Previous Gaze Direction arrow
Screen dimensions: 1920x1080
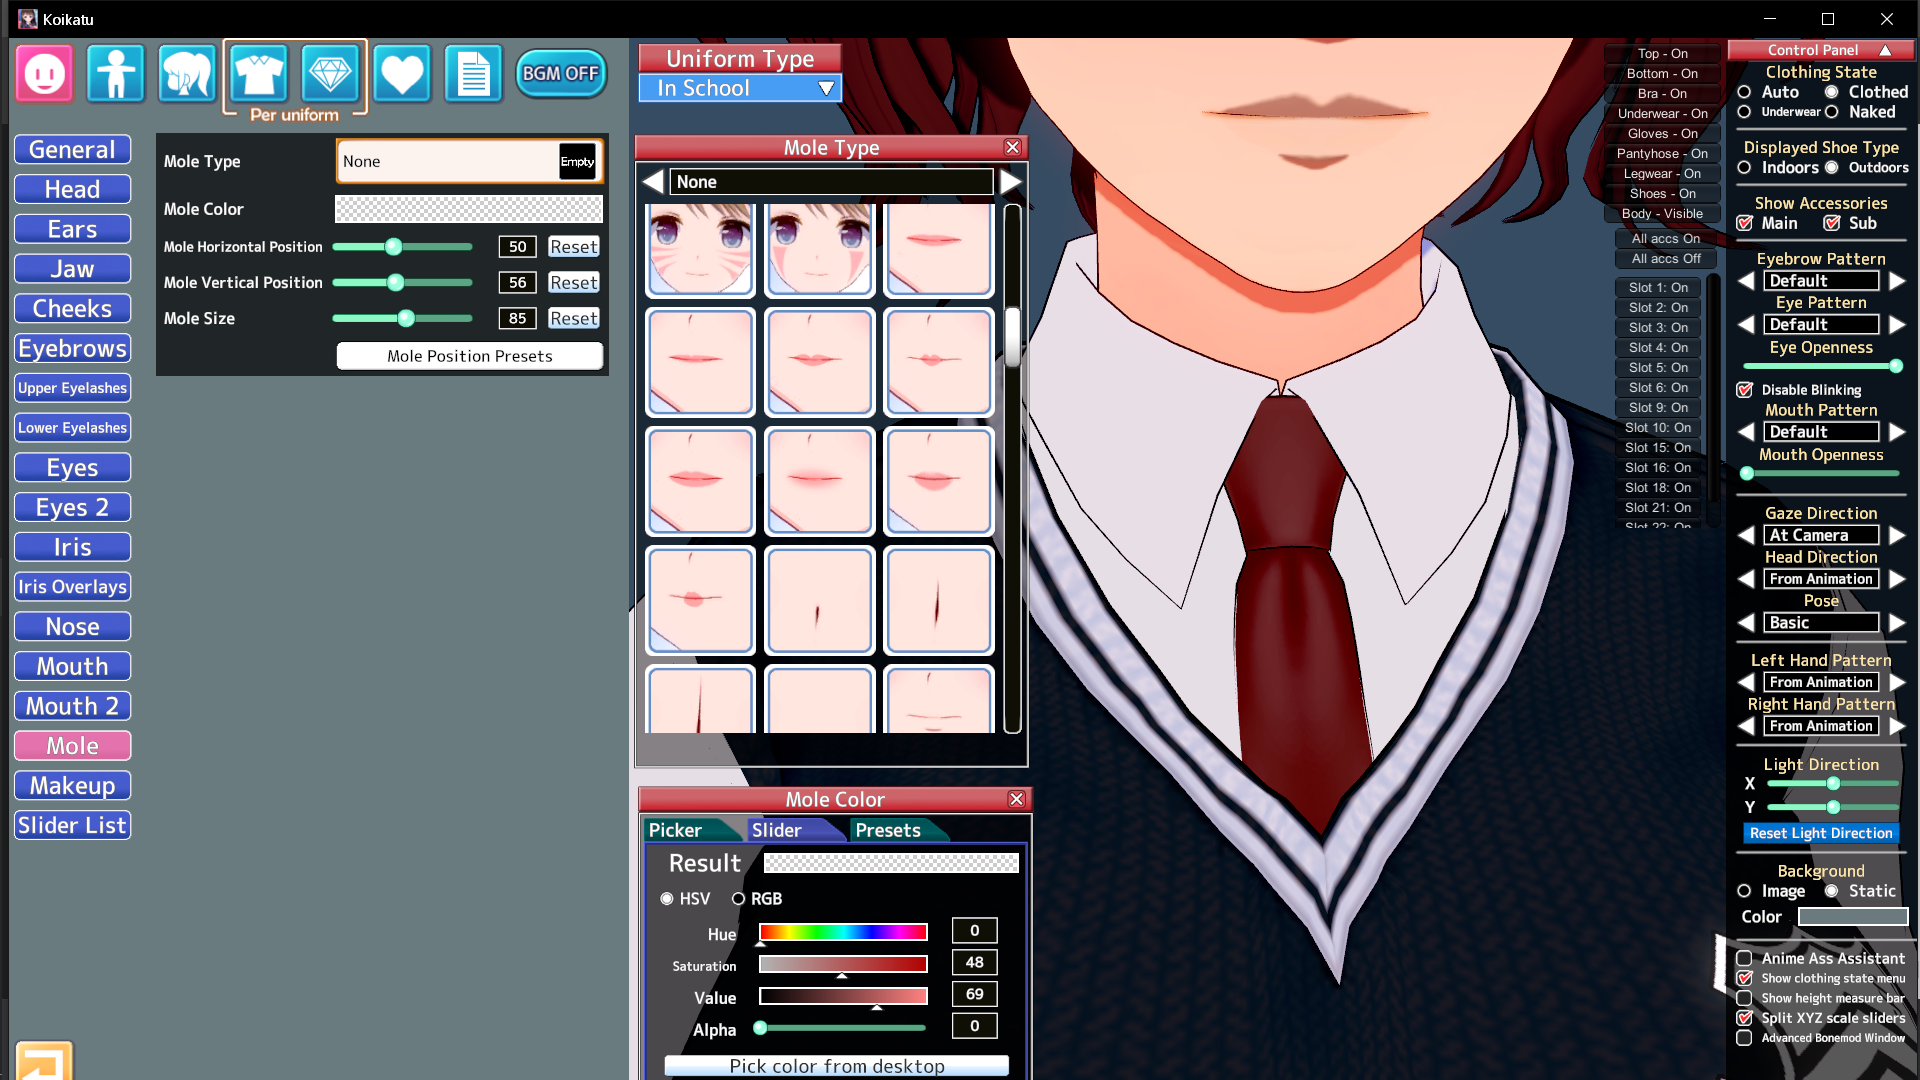point(1746,535)
